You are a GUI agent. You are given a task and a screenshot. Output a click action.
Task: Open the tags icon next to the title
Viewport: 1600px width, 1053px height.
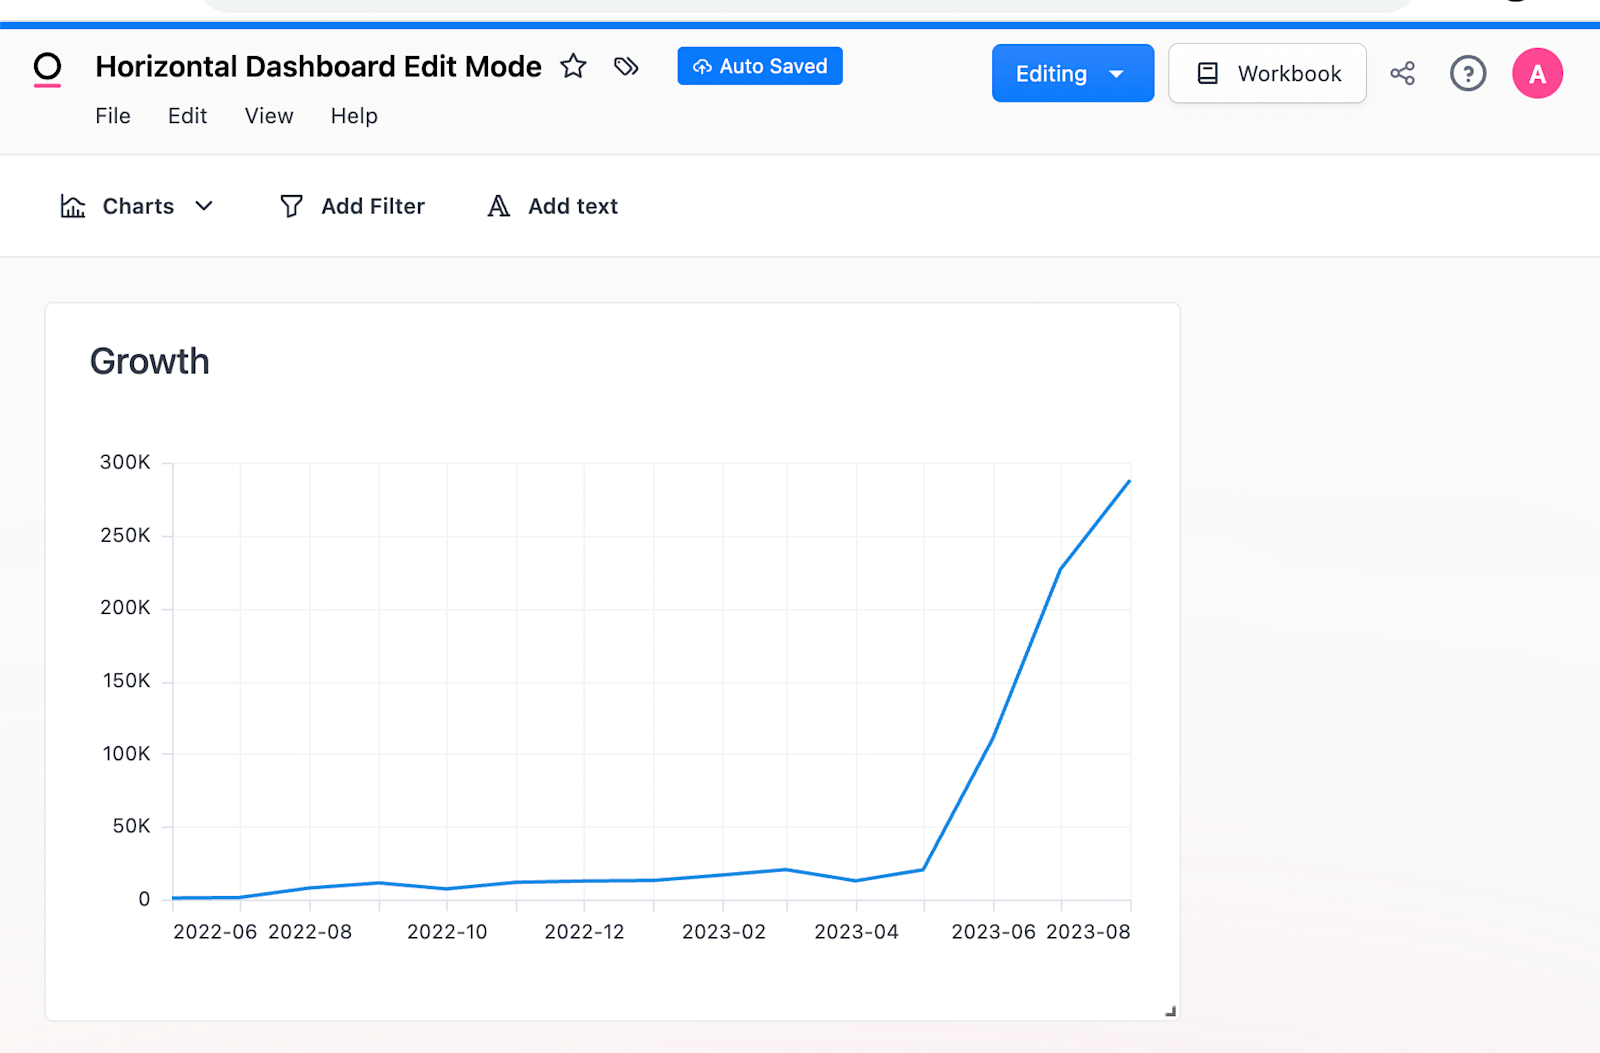tap(626, 66)
